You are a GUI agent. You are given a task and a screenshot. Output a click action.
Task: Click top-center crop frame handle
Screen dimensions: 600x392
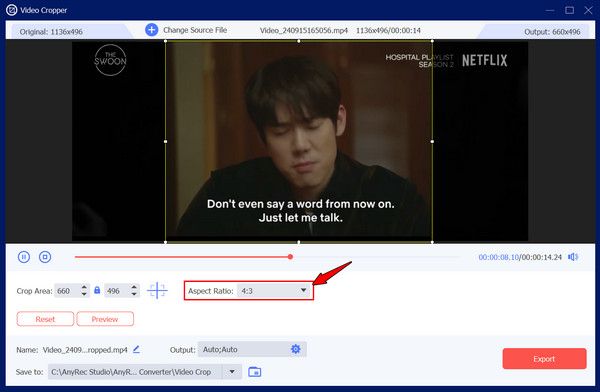299,41
